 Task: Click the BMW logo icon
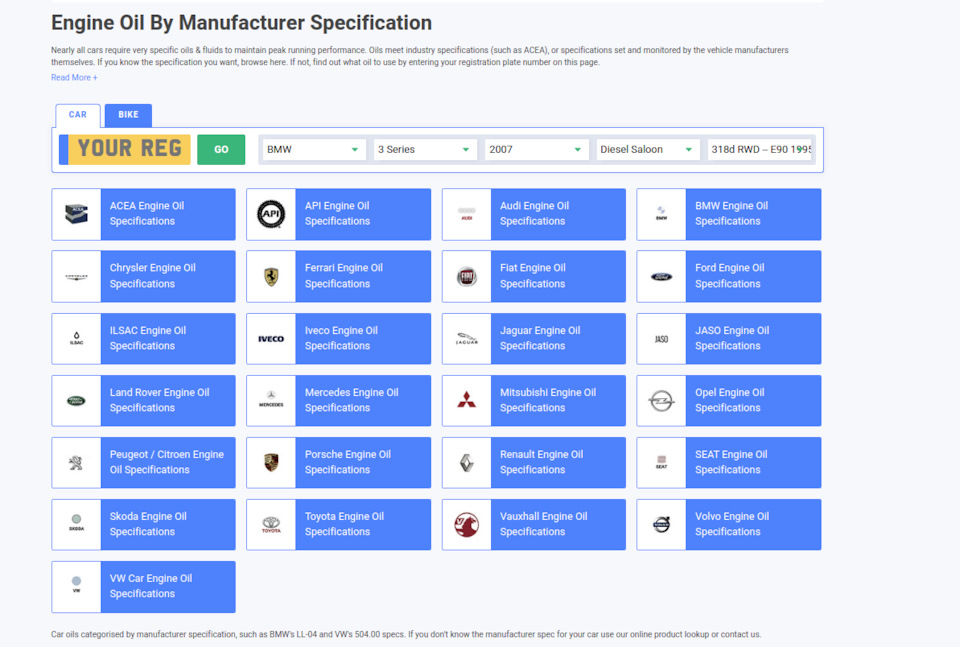click(662, 214)
